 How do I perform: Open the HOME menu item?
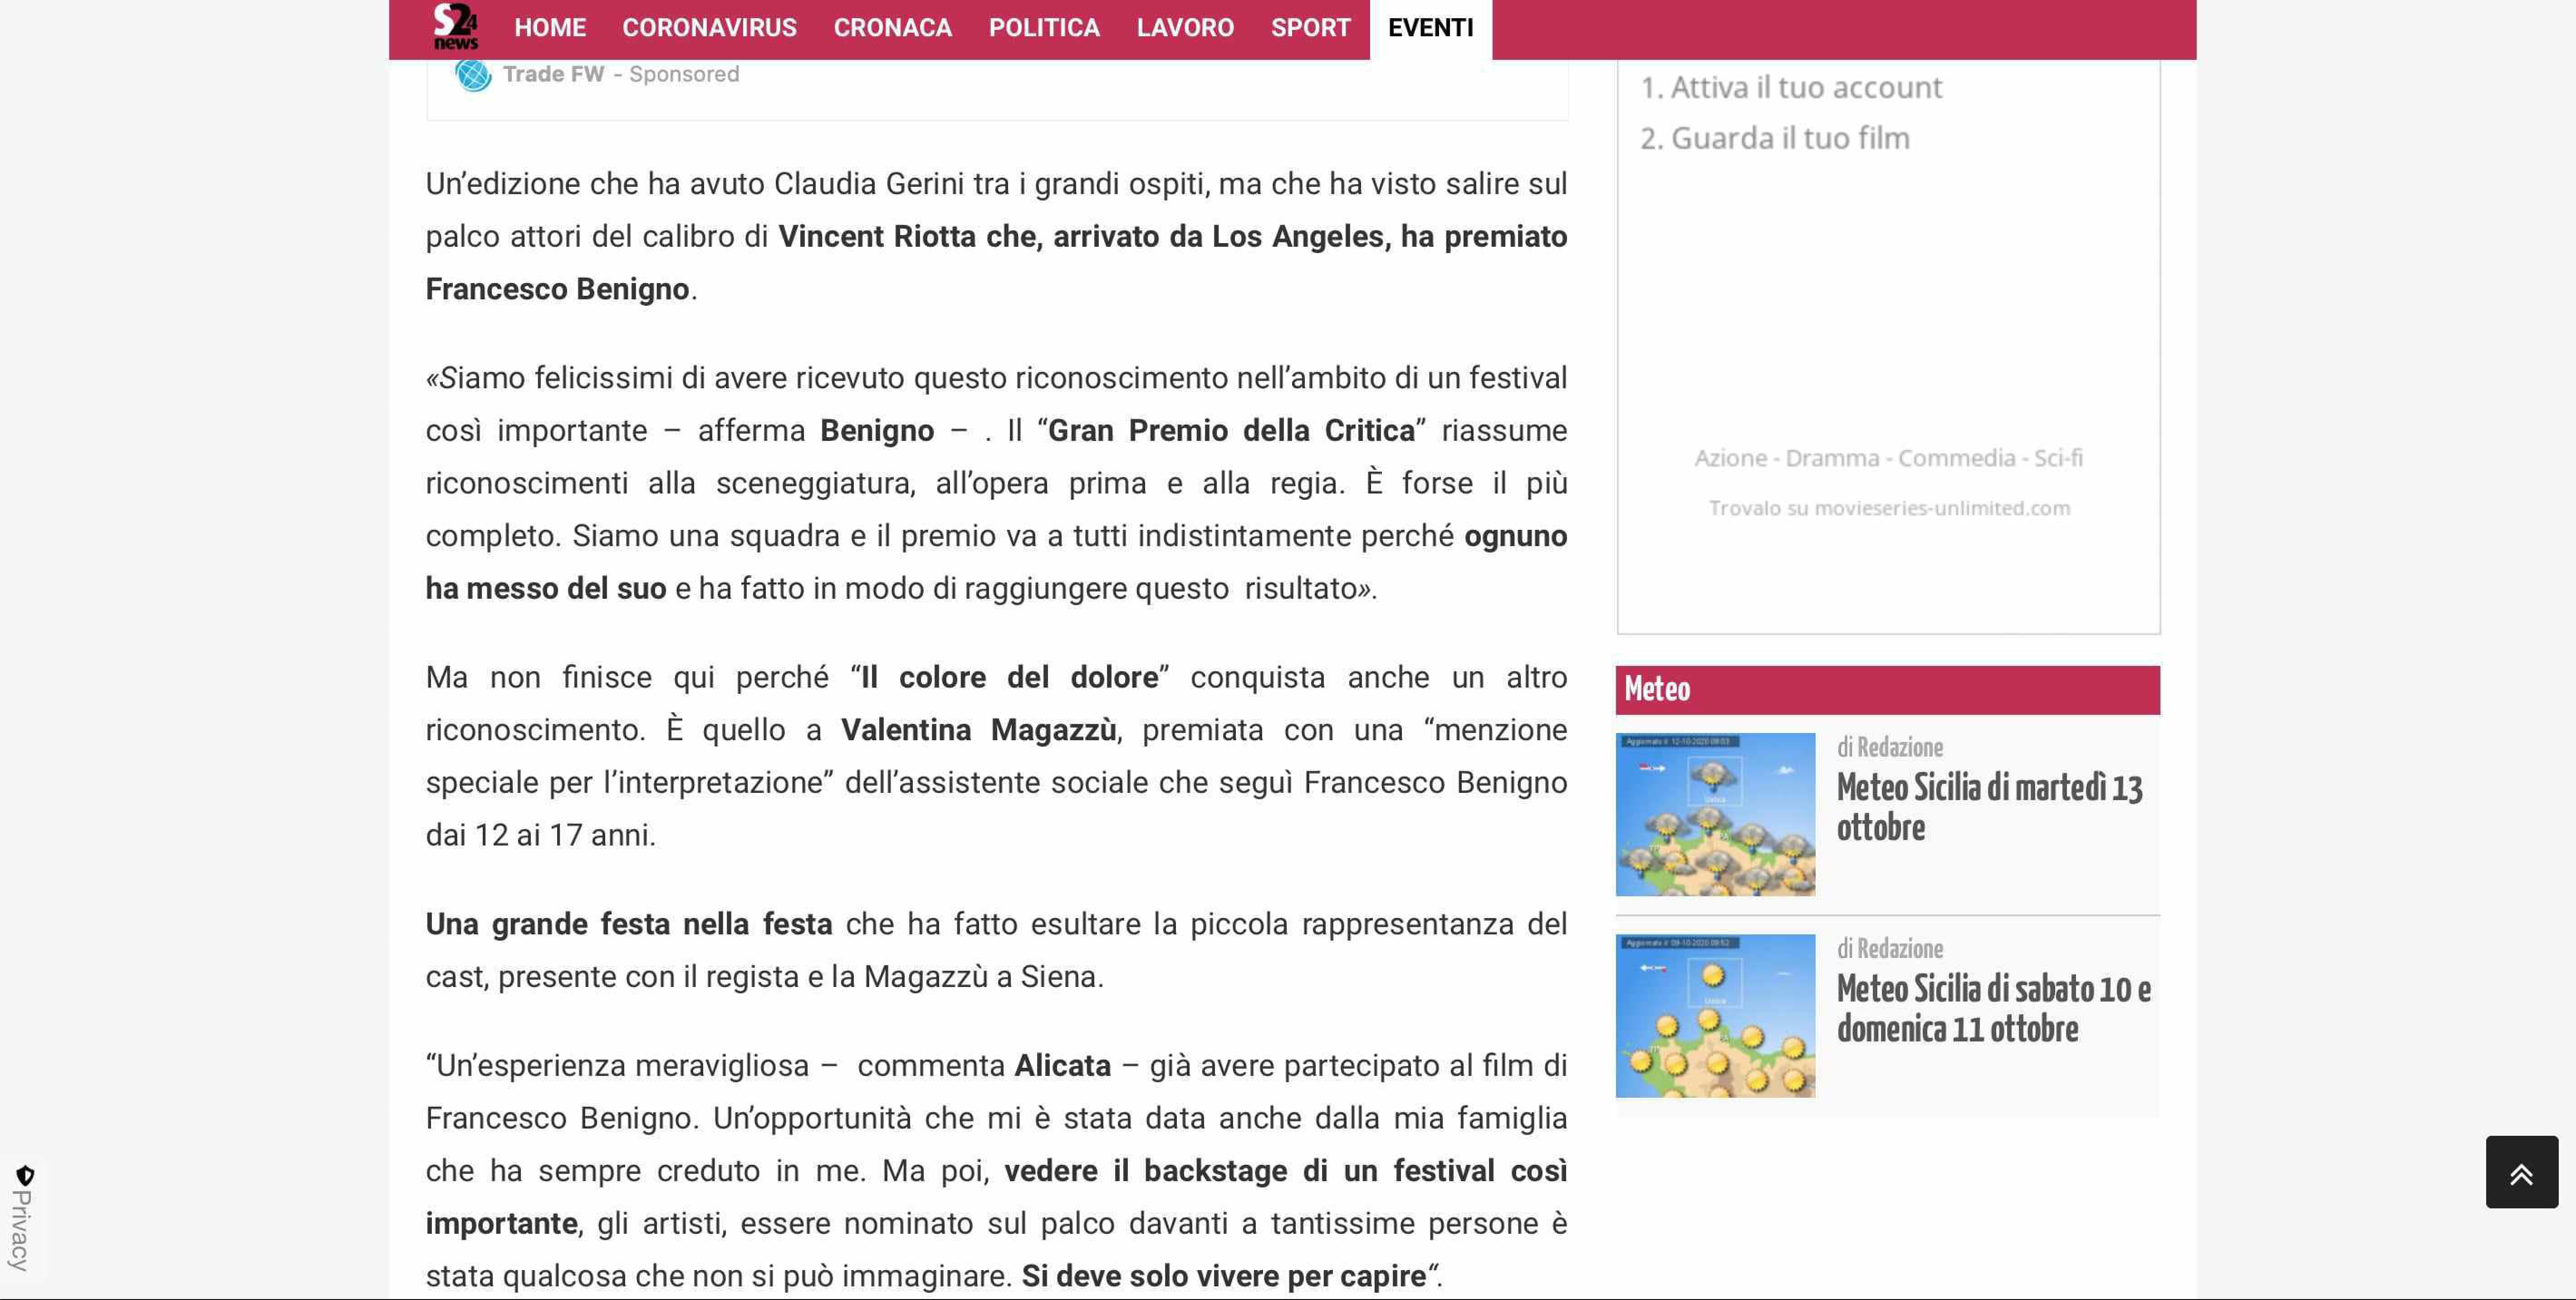tap(550, 28)
